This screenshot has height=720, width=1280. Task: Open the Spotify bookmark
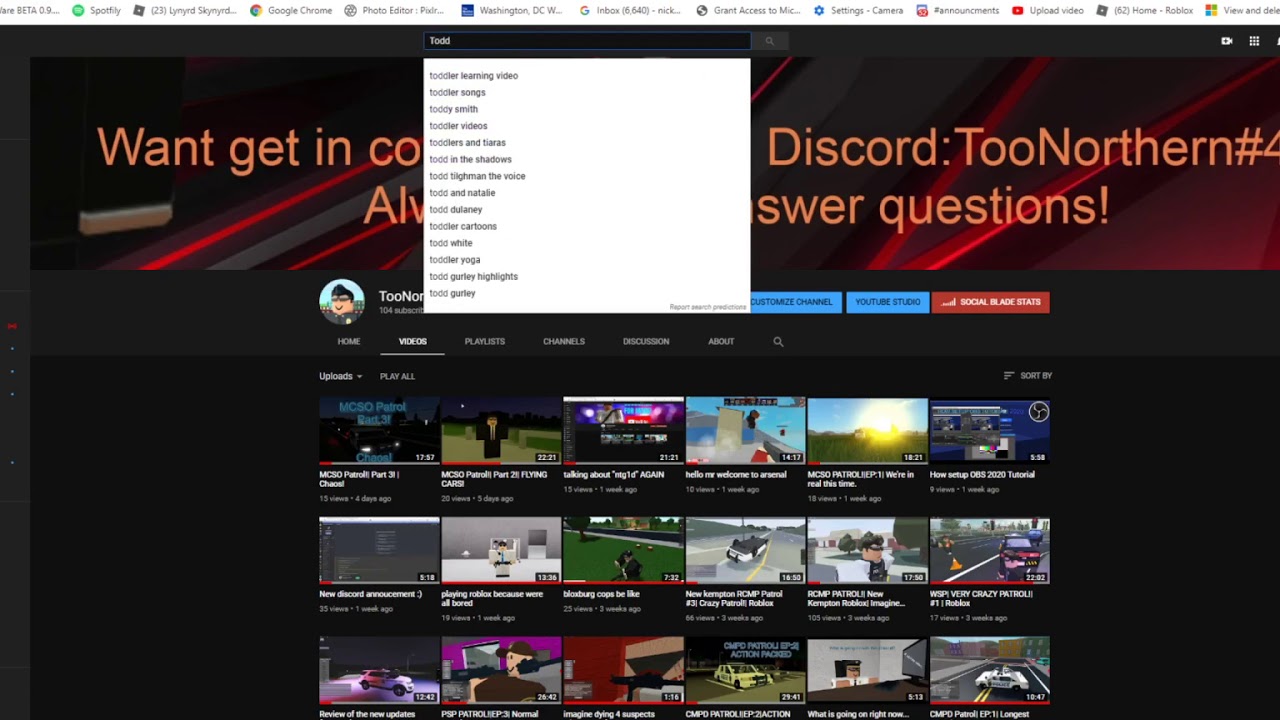(97, 11)
